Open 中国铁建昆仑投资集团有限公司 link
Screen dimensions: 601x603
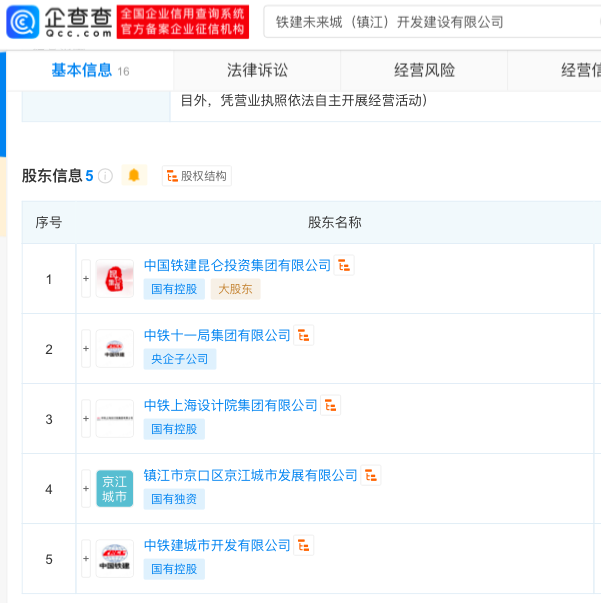[237, 265]
